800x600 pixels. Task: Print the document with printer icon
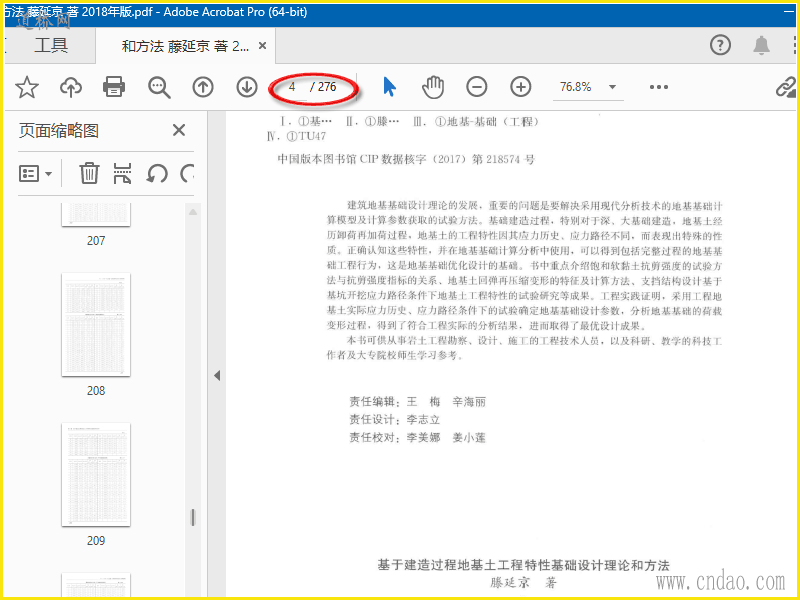tap(114, 87)
